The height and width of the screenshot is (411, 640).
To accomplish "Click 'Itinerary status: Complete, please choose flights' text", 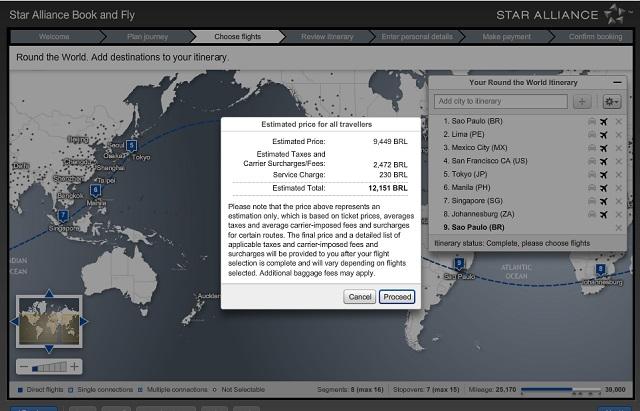I will click(x=512, y=243).
